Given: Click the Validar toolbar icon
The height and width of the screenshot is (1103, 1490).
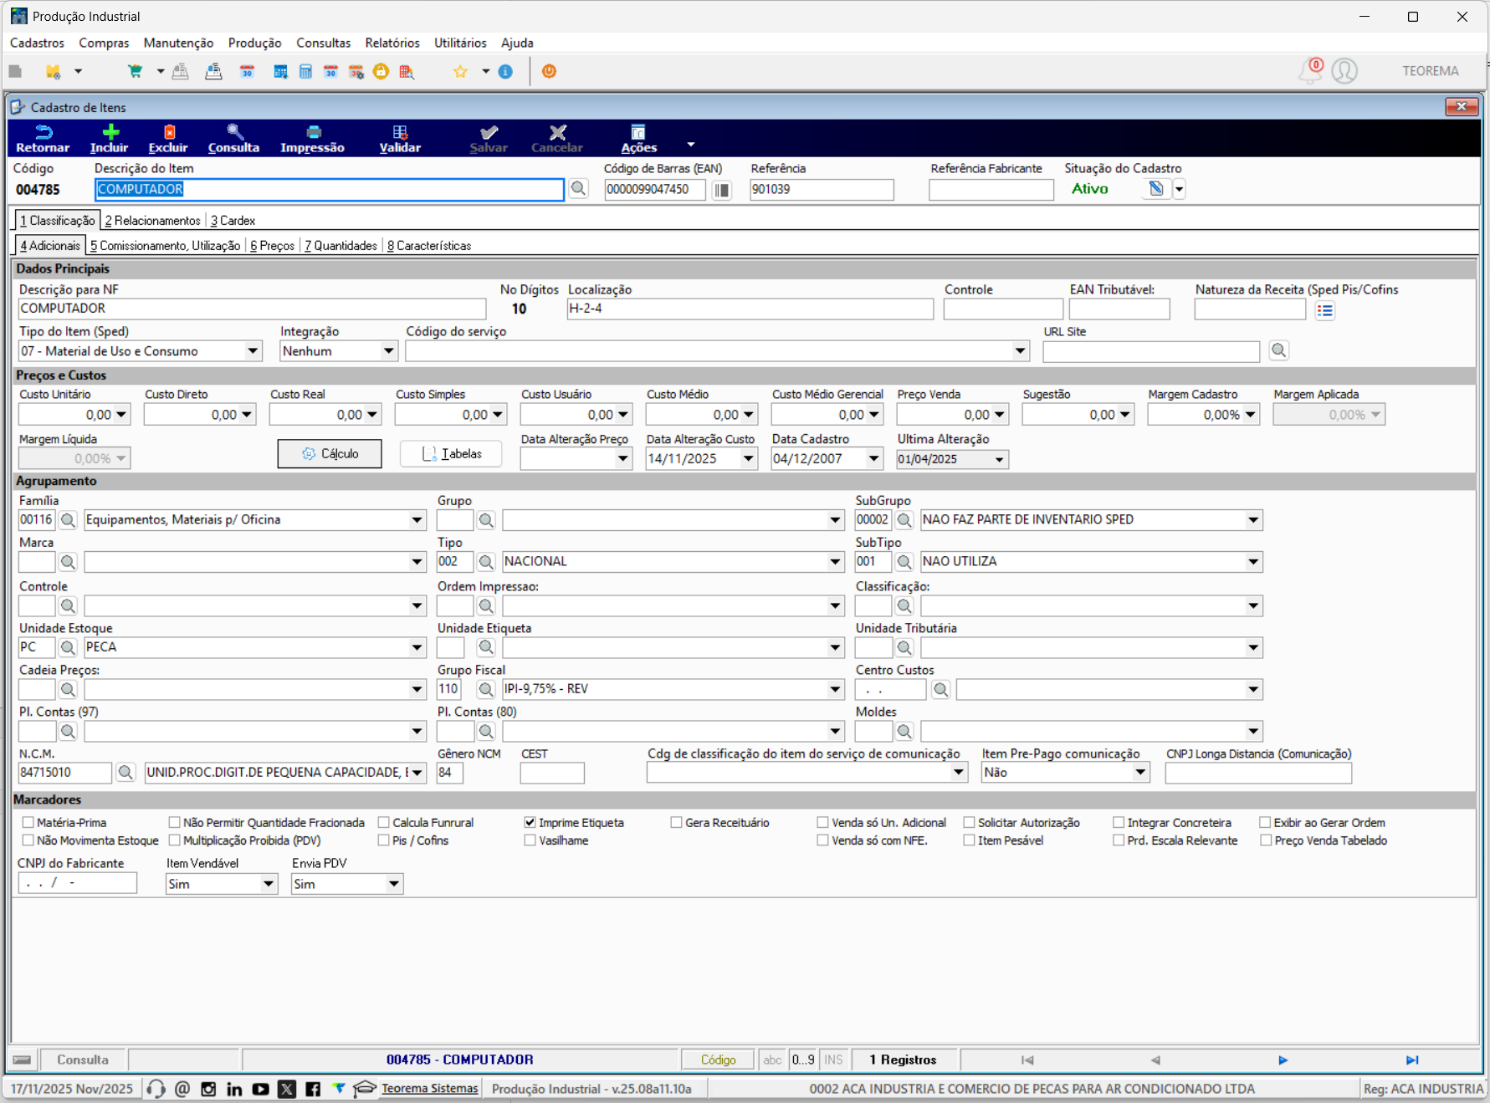Looking at the screenshot, I should click(x=400, y=132).
